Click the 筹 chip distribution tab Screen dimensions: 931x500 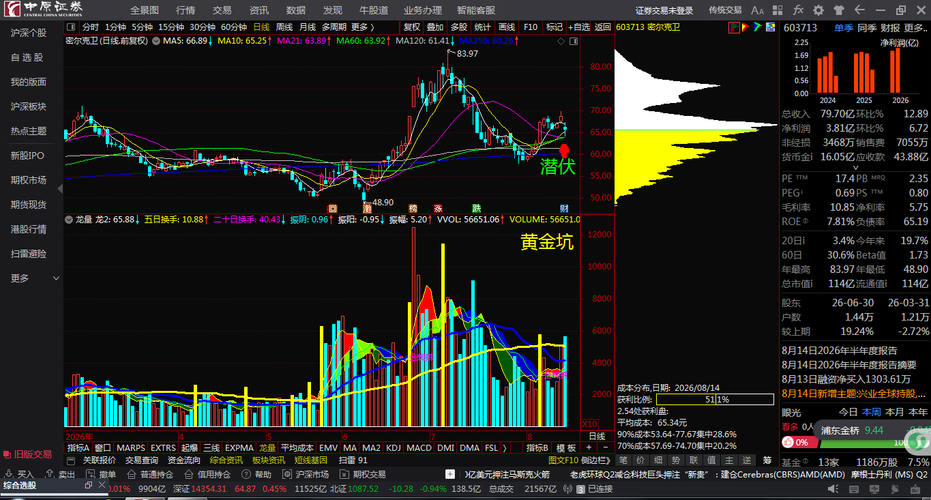767,460
